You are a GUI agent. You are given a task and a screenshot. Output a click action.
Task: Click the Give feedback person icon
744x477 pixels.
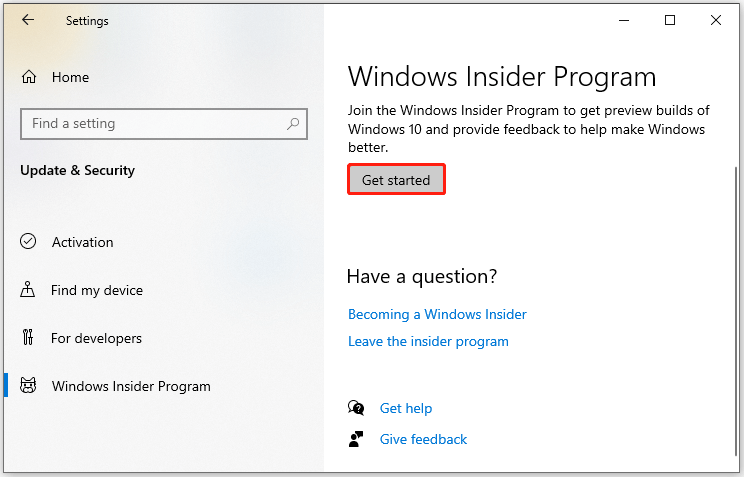pyautogui.click(x=356, y=439)
